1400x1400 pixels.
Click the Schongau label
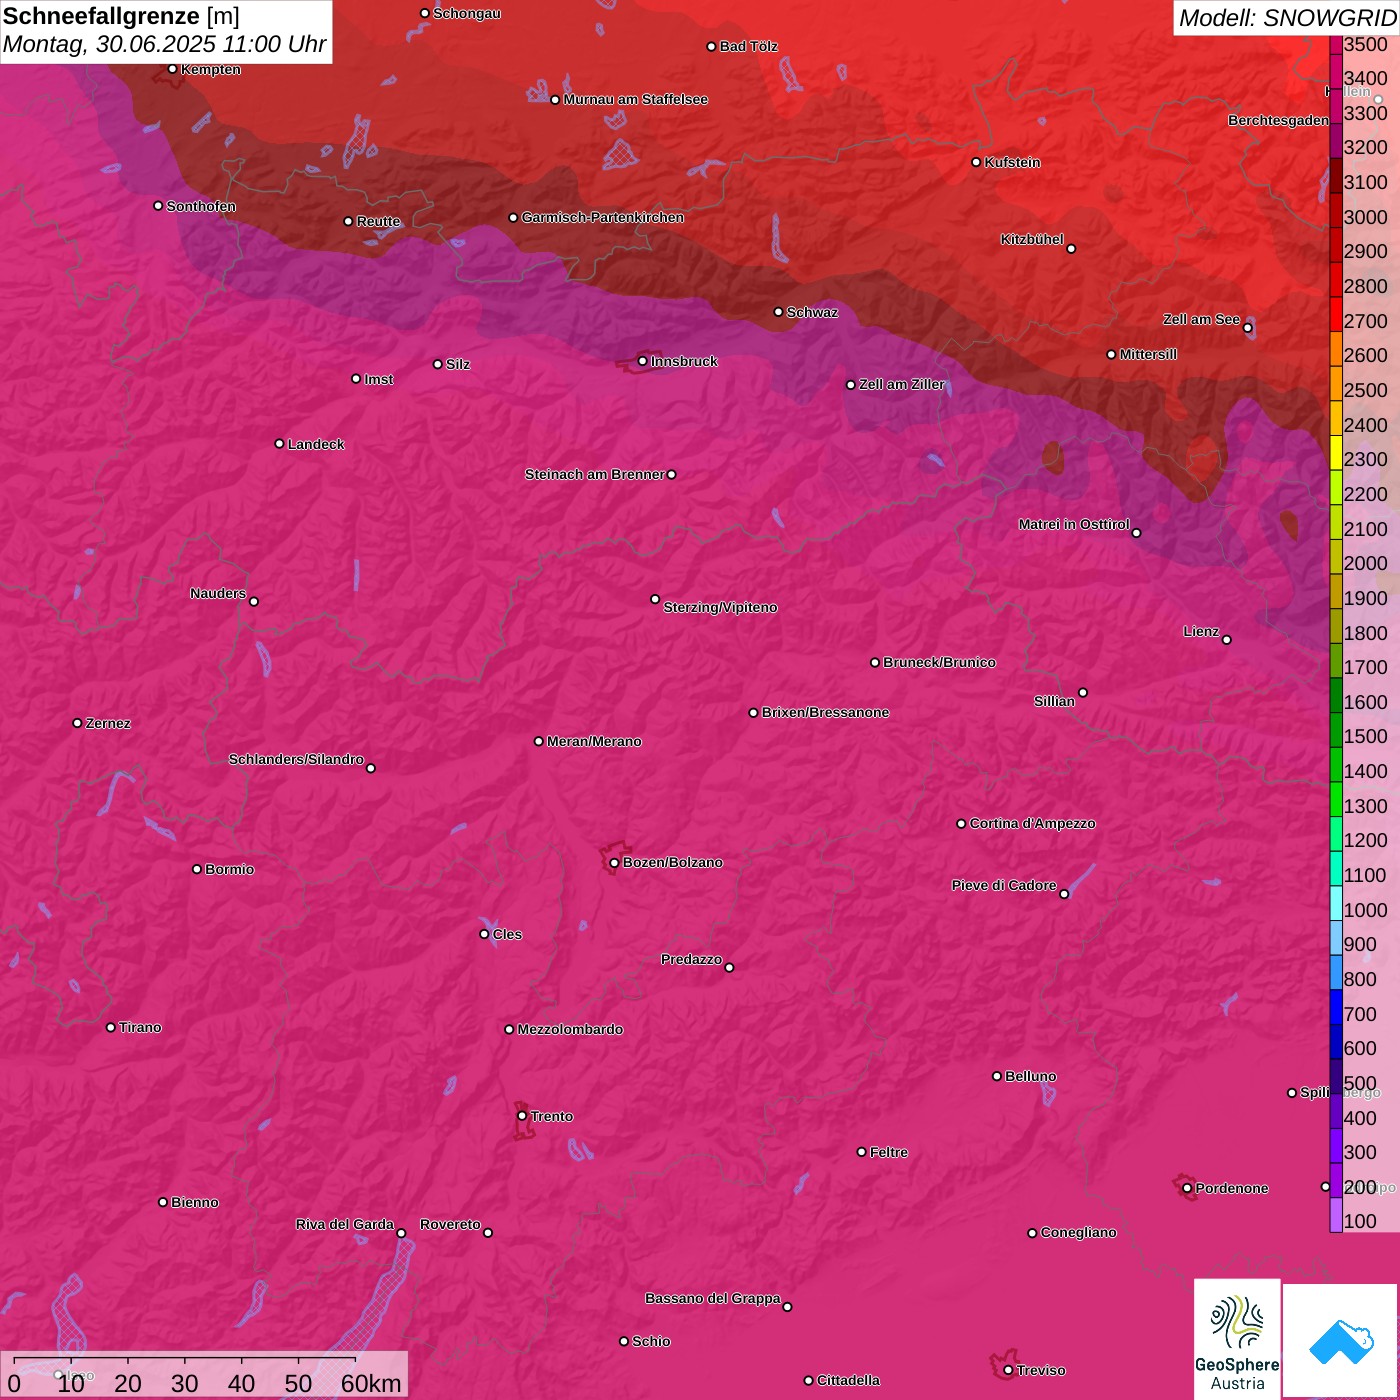[x=466, y=13]
